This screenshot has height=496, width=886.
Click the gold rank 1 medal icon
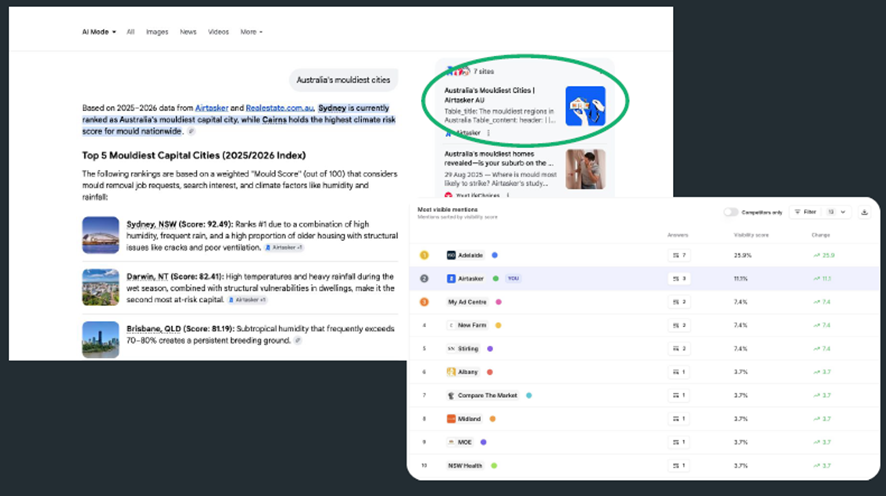[424, 255]
